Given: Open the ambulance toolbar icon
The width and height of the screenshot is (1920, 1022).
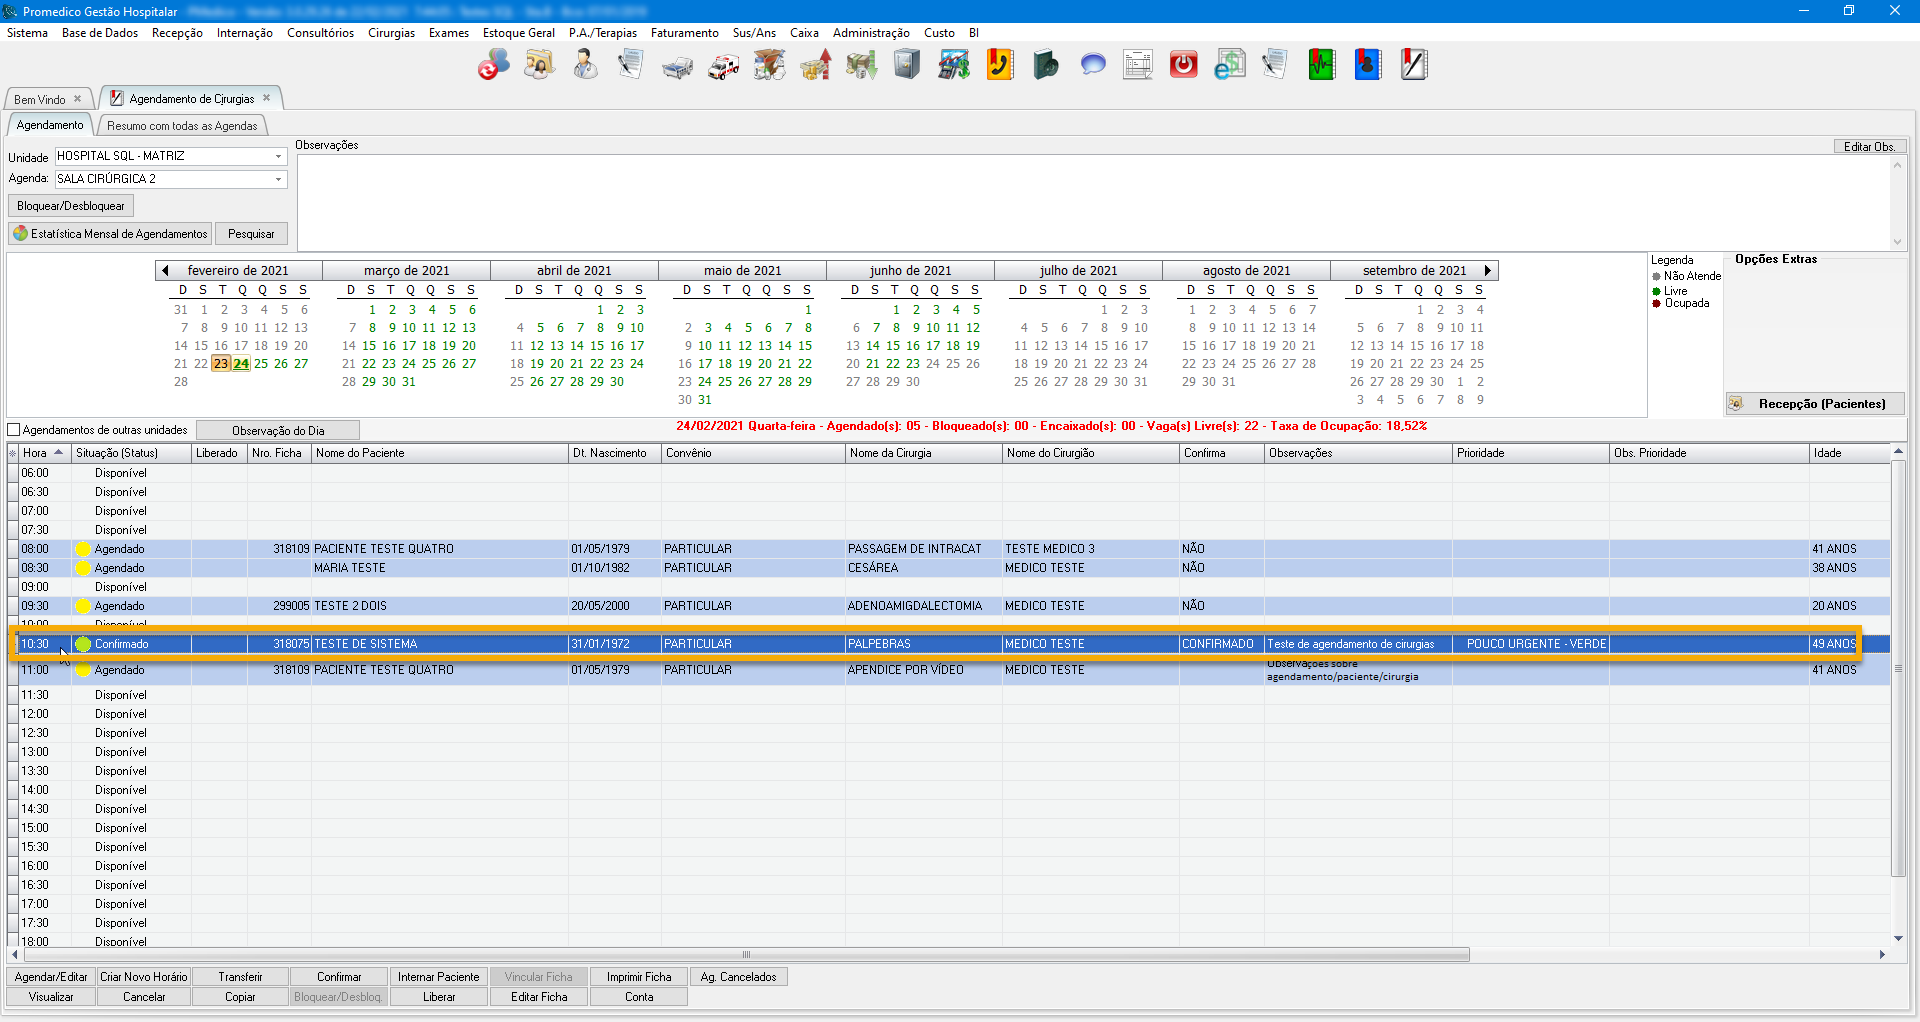Looking at the screenshot, I should (x=723, y=66).
